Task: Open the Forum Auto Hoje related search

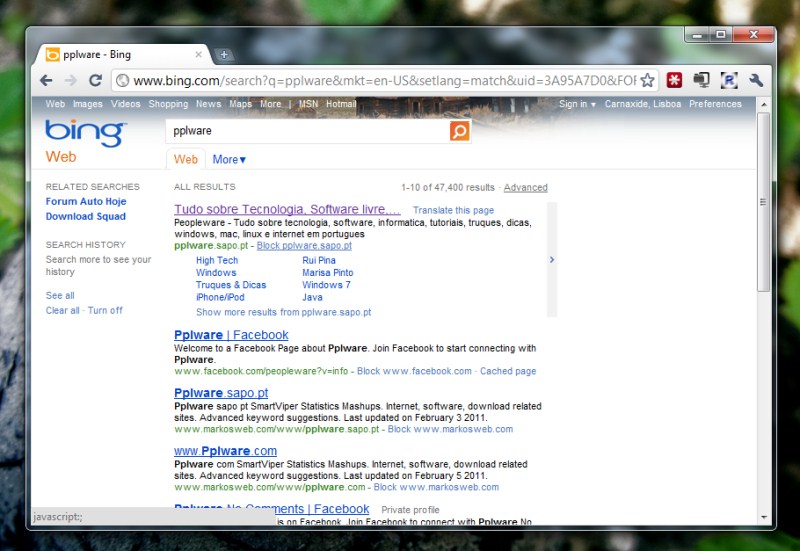Action: point(86,202)
